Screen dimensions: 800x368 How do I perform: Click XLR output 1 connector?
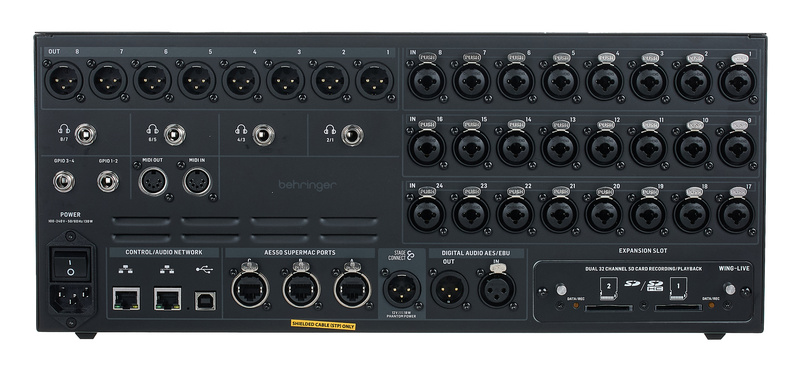[374, 81]
